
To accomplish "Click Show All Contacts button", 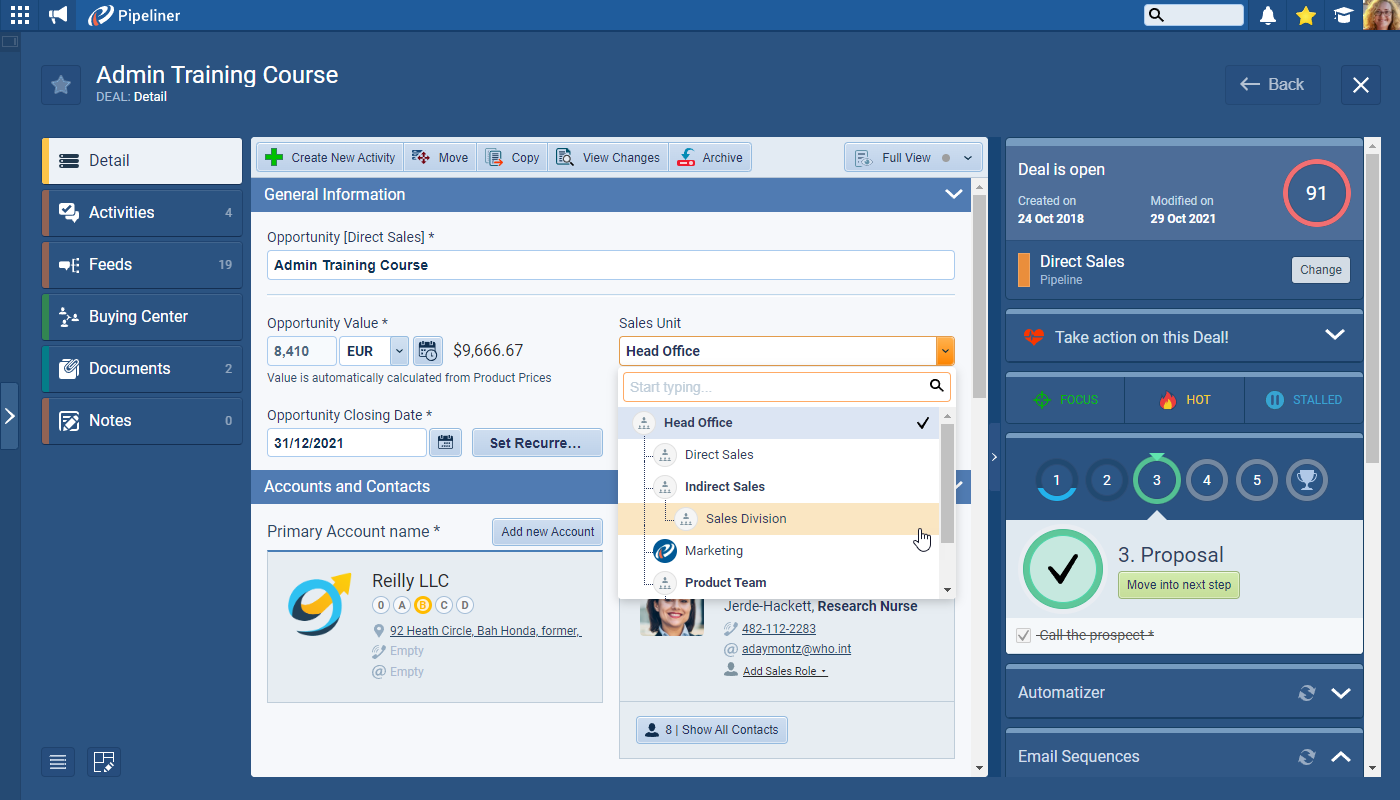I will (x=712, y=730).
